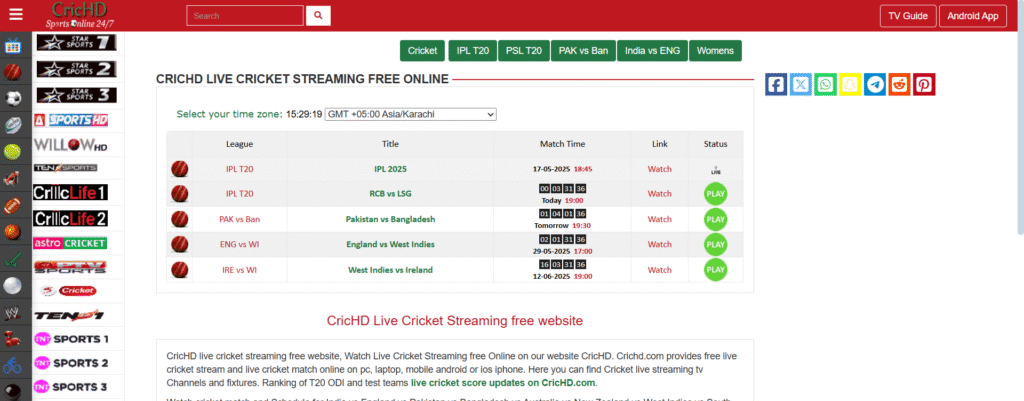1024x401 pixels.
Task: Share page on Facebook
Action: (x=776, y=84)
